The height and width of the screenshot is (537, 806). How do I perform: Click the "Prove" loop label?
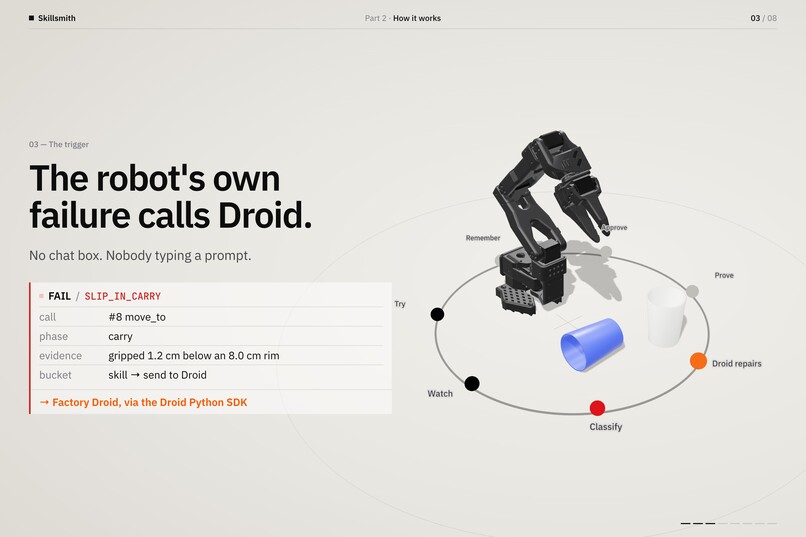(724, 275)
